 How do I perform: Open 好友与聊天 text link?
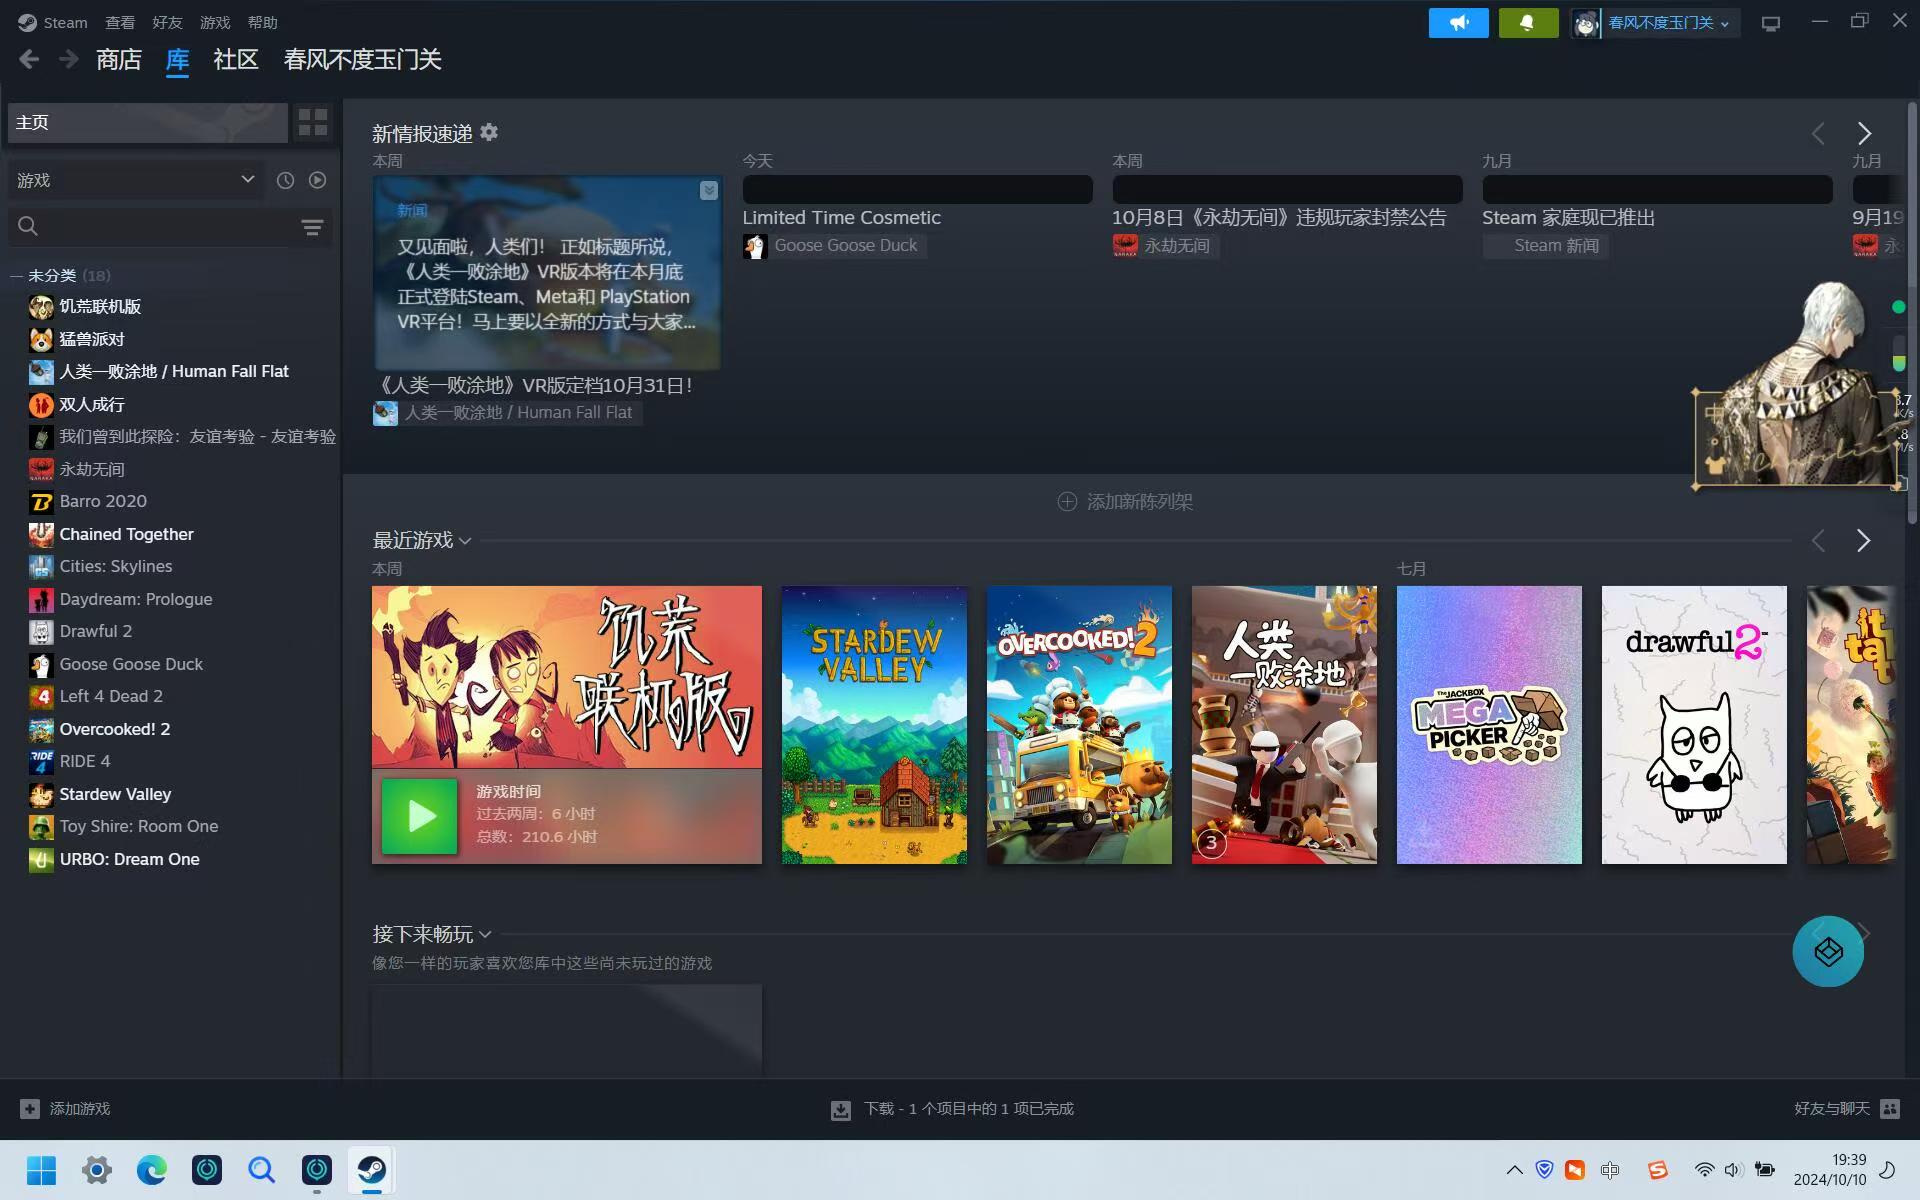[1831, 1108]
